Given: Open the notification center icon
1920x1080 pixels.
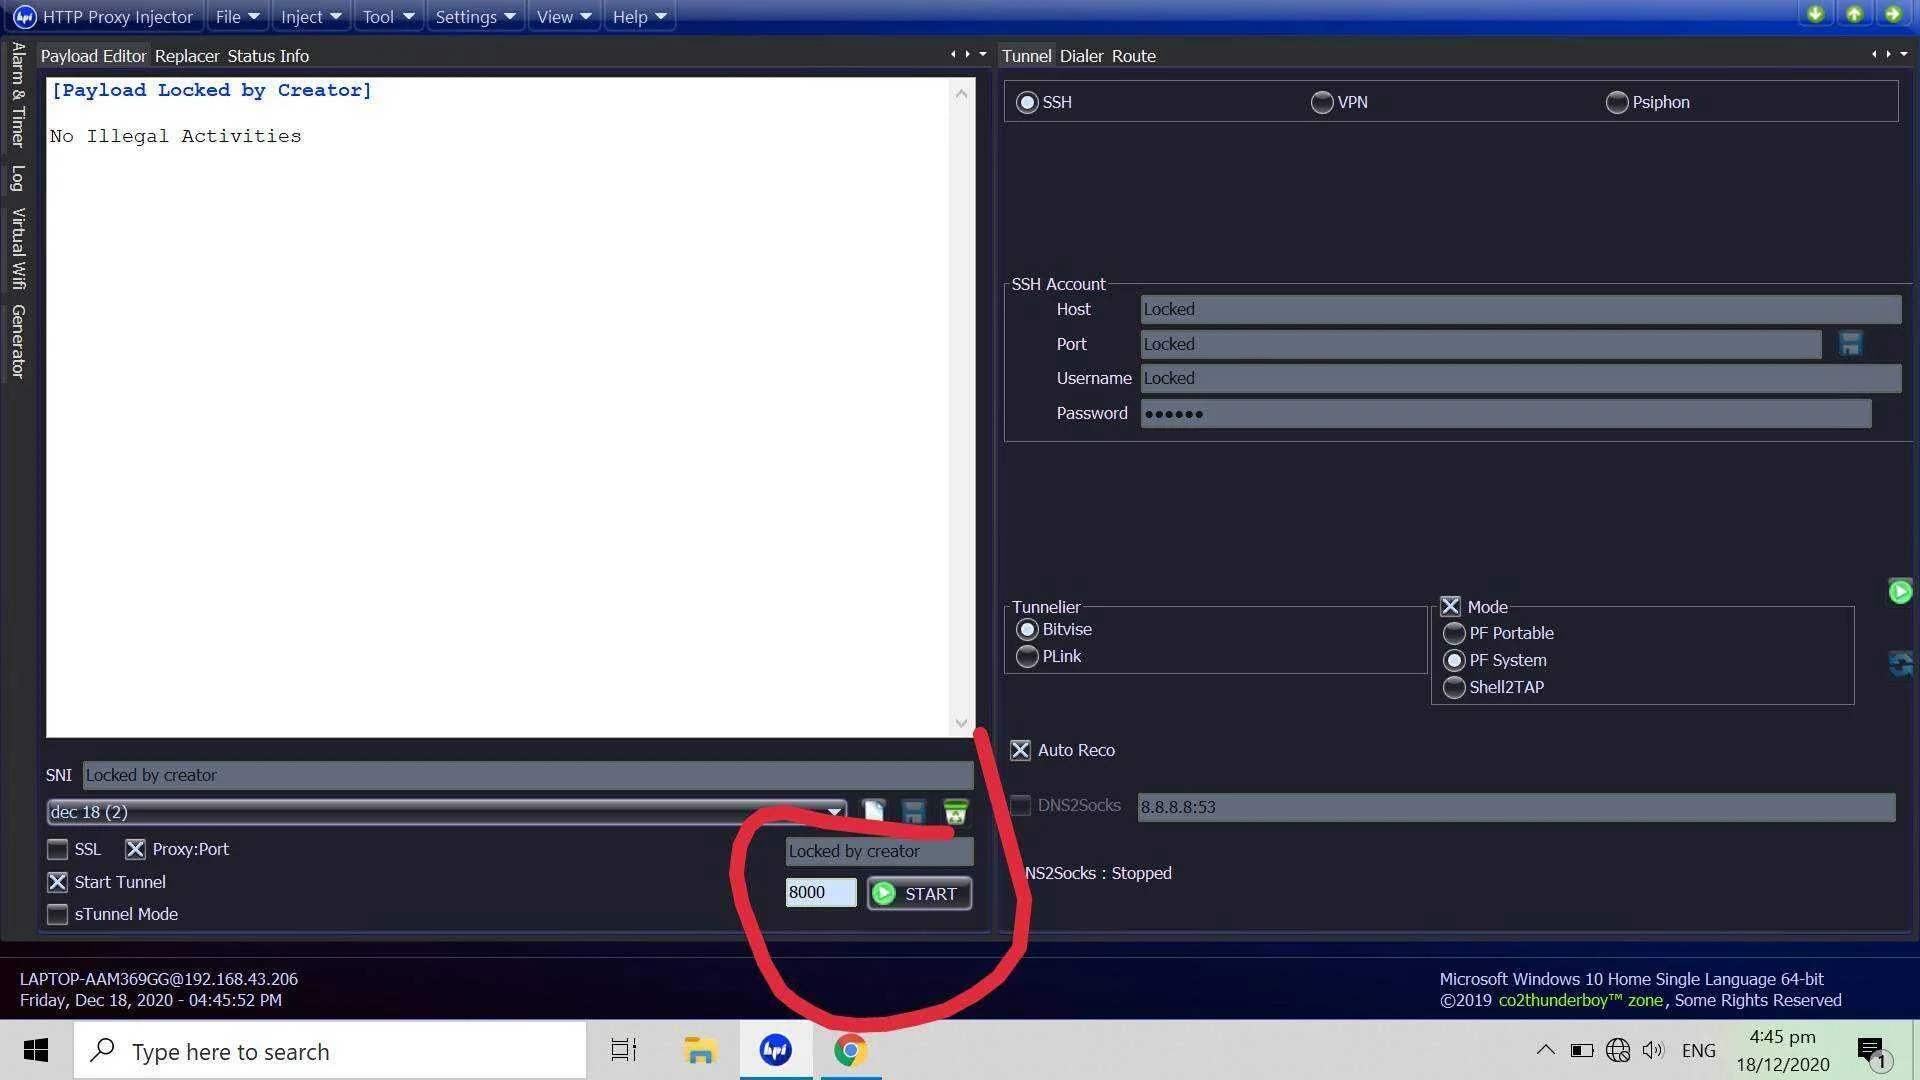Looking at the screenshot, I should click(1873, 1051).
